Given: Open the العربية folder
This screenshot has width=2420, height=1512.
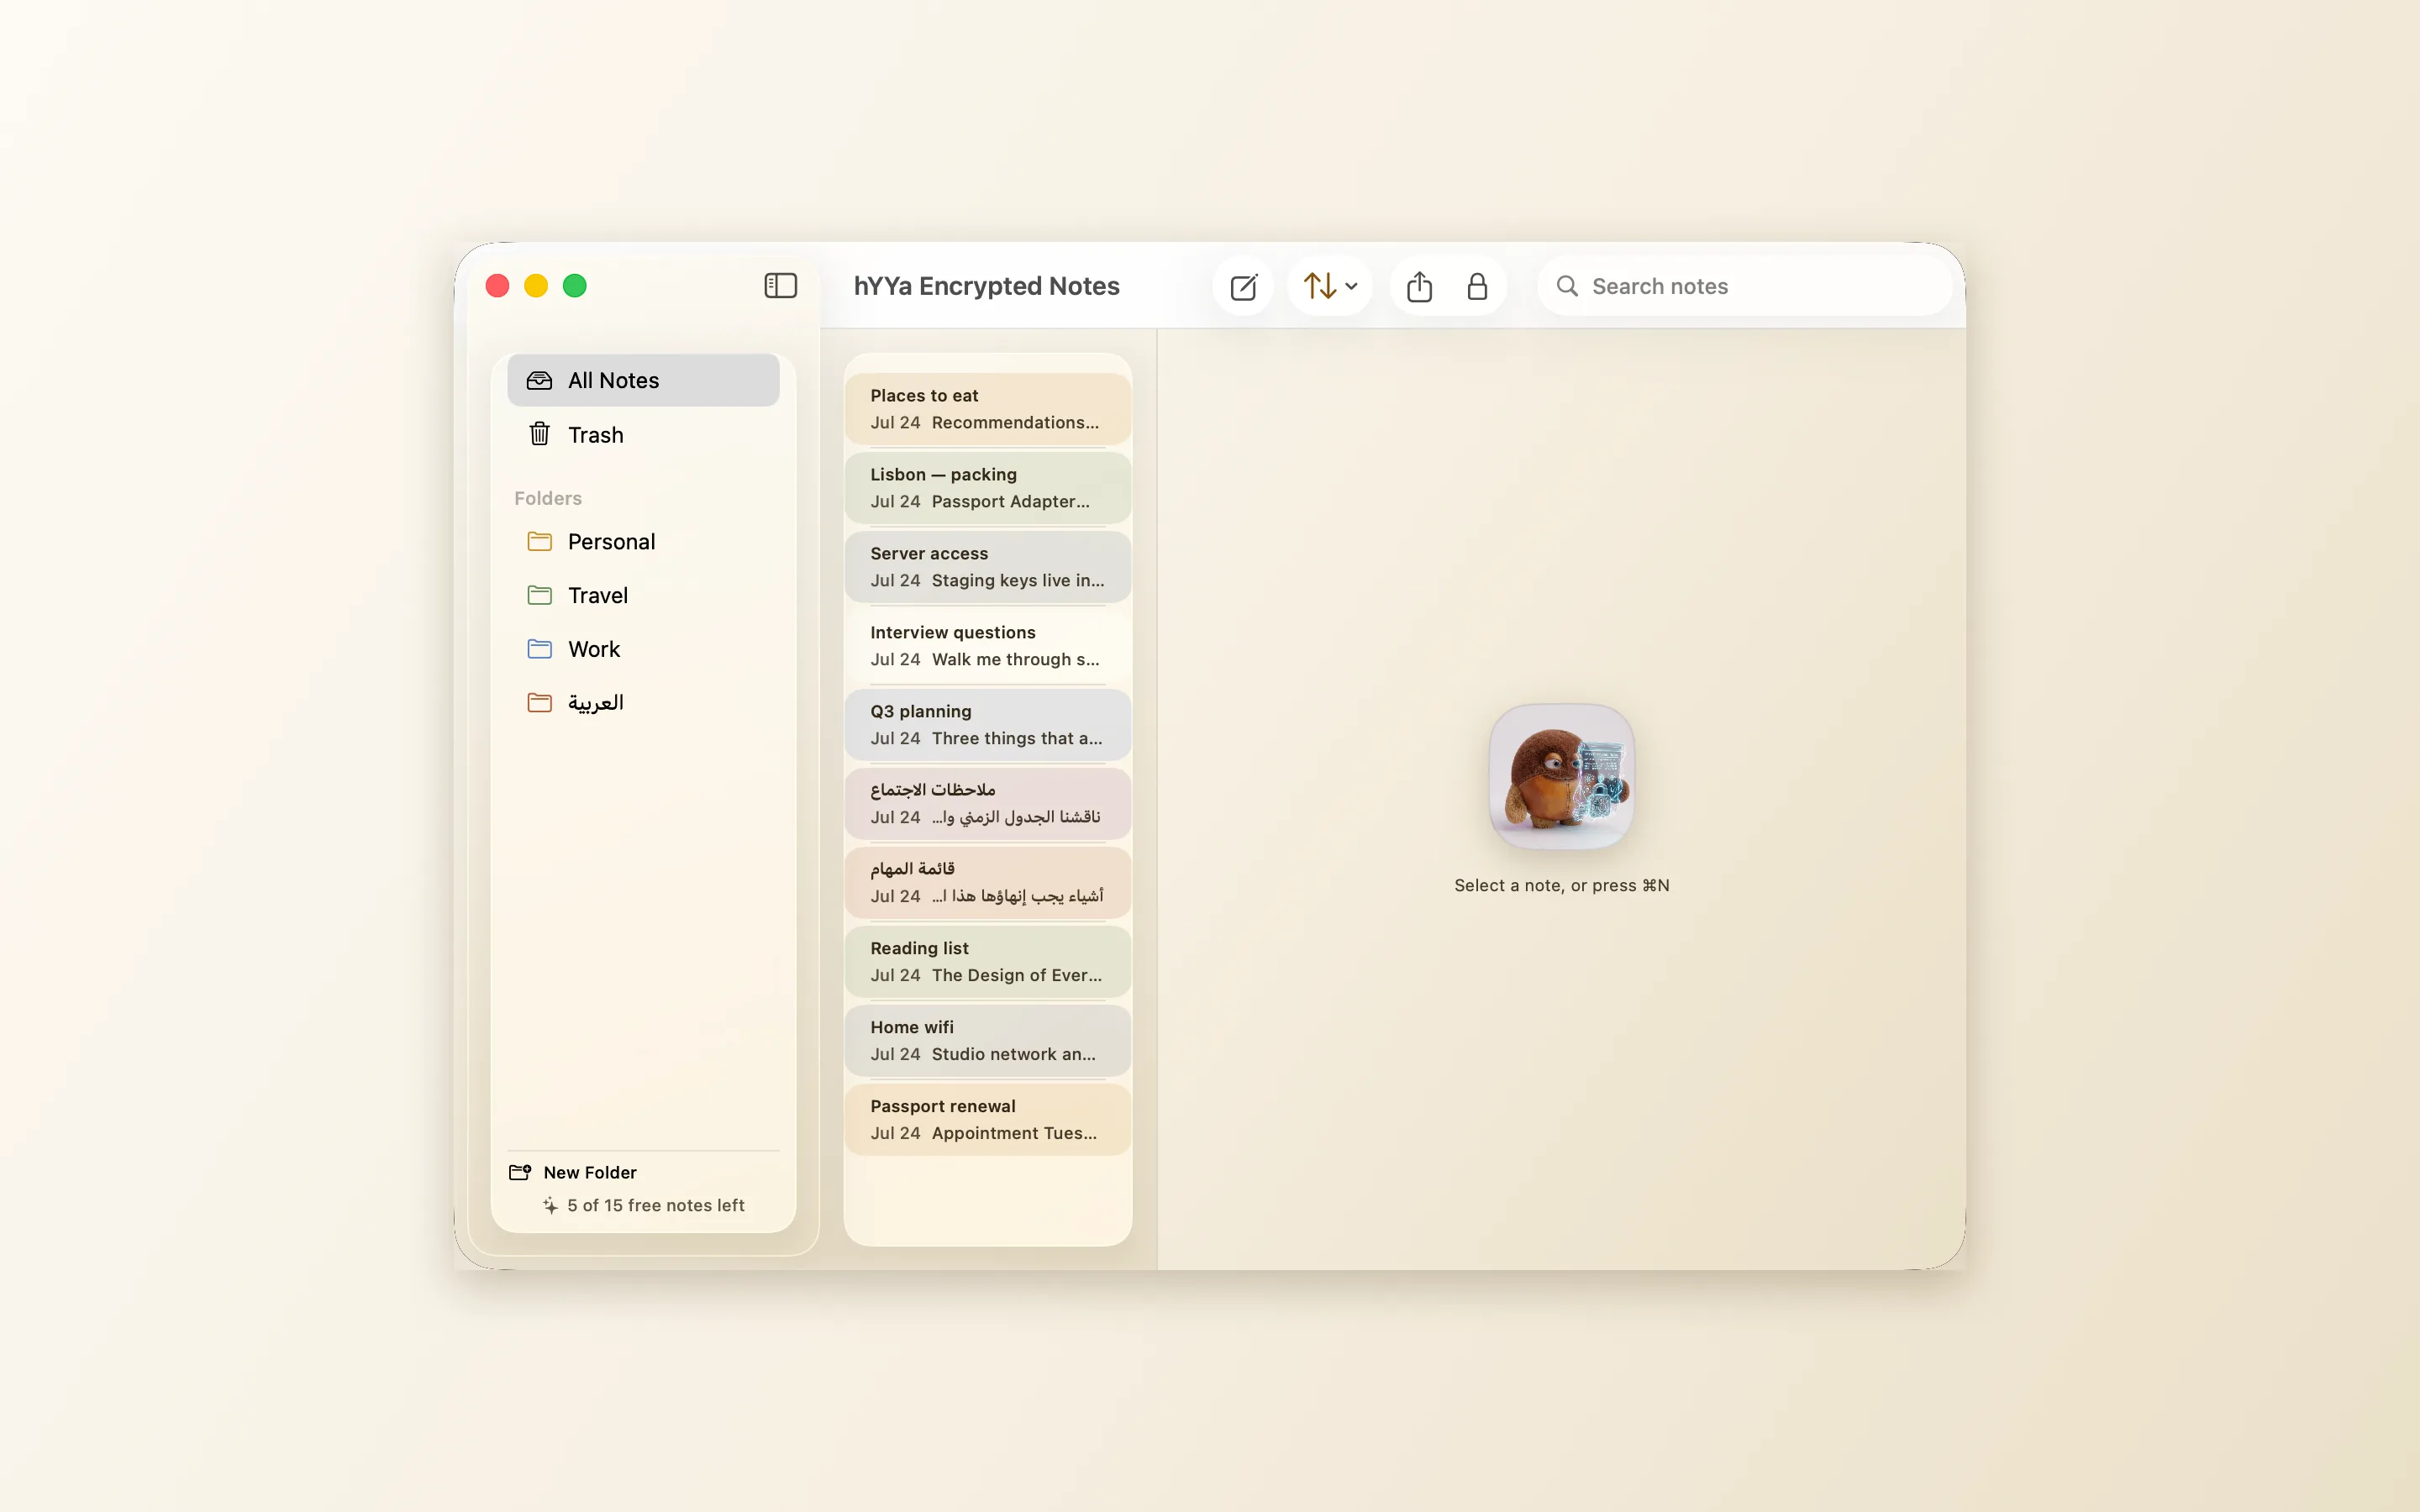Looking at the screenshot, I should coord(643,703).
